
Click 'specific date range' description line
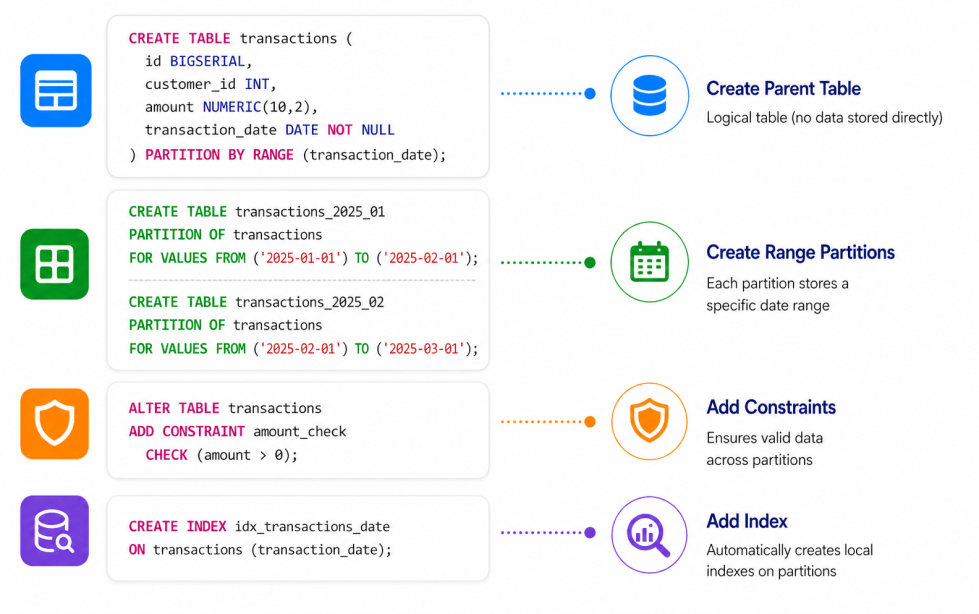click(768, 305)
